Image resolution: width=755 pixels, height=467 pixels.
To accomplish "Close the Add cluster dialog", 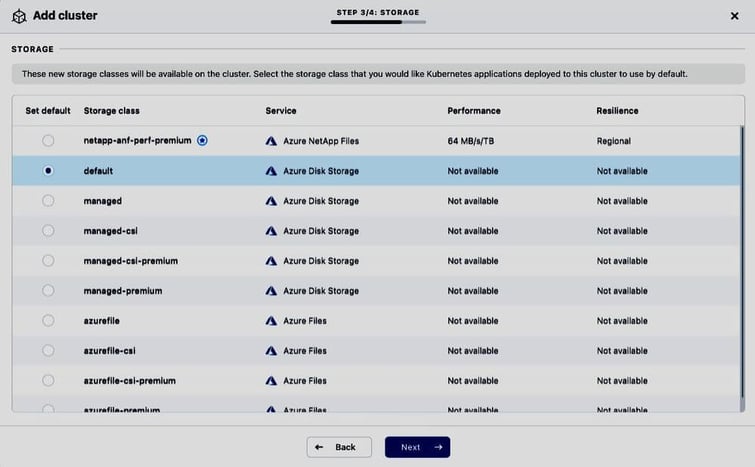I will point(735,16).
